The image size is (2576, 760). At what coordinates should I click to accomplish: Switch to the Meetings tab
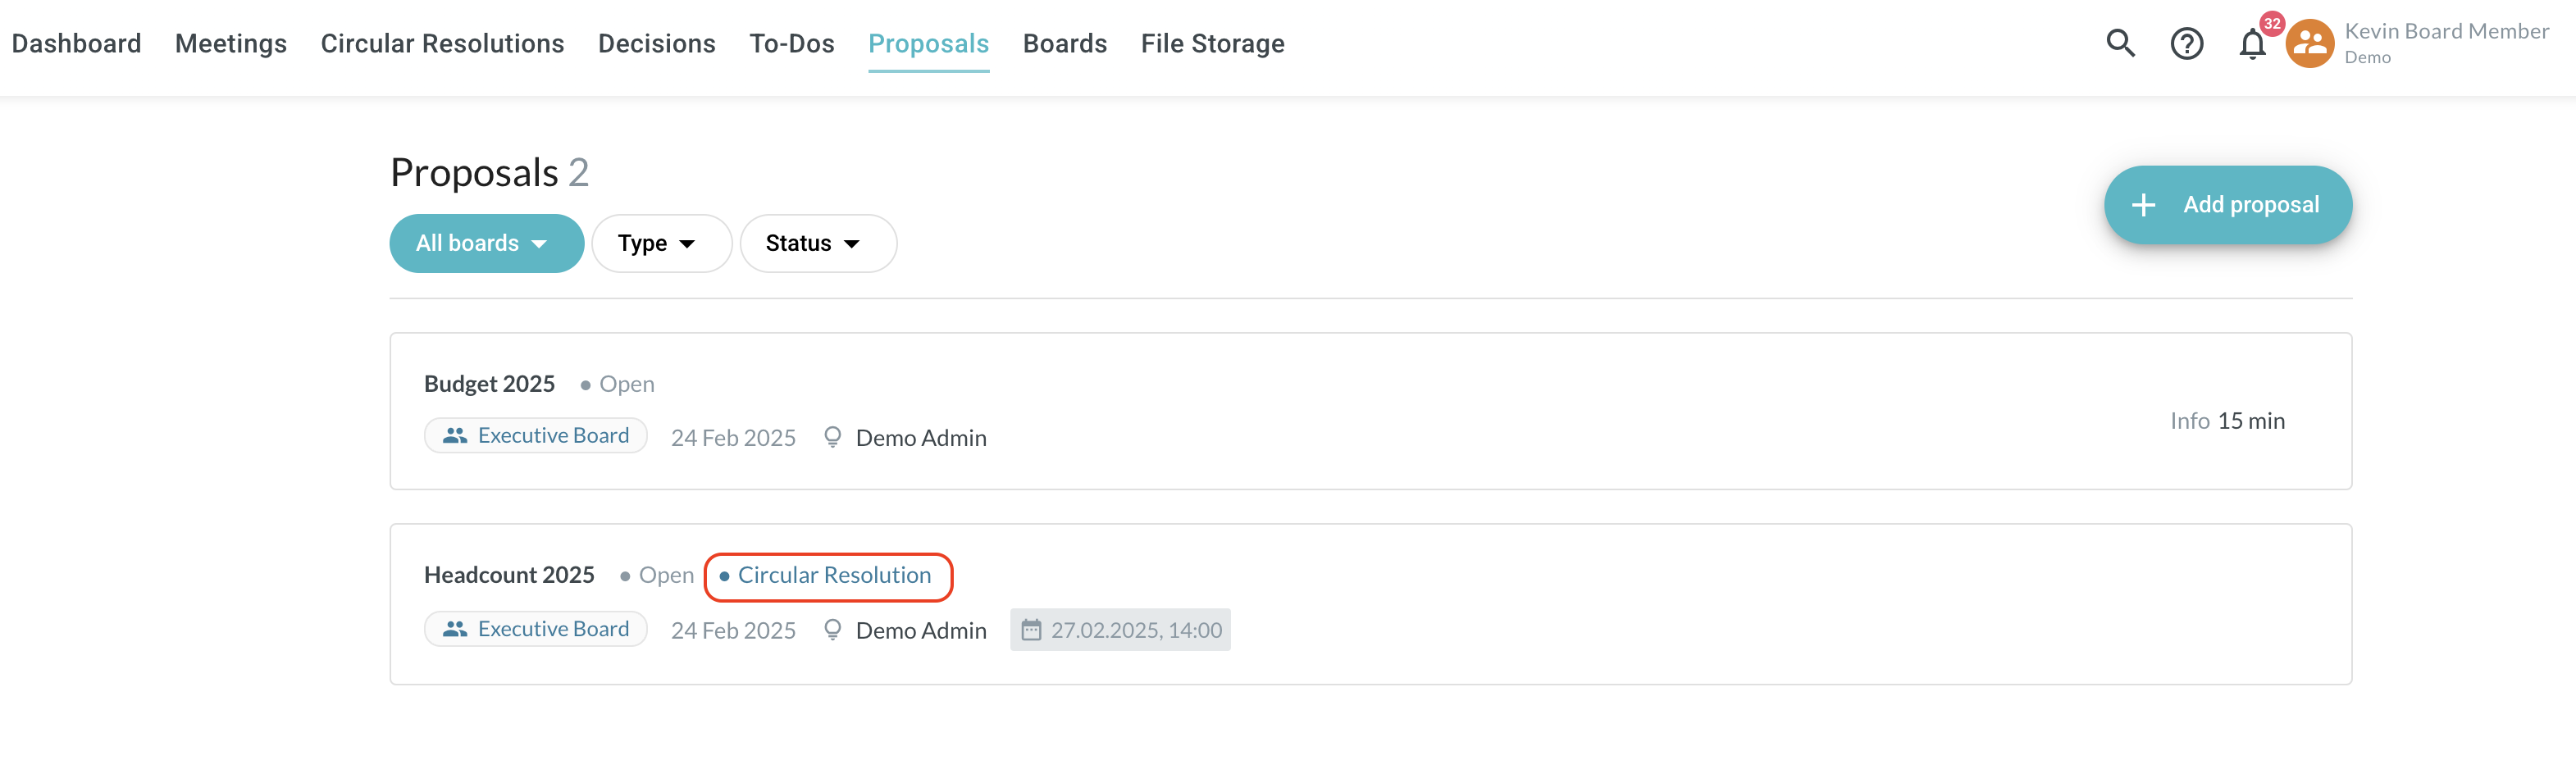tap(231, 44)
